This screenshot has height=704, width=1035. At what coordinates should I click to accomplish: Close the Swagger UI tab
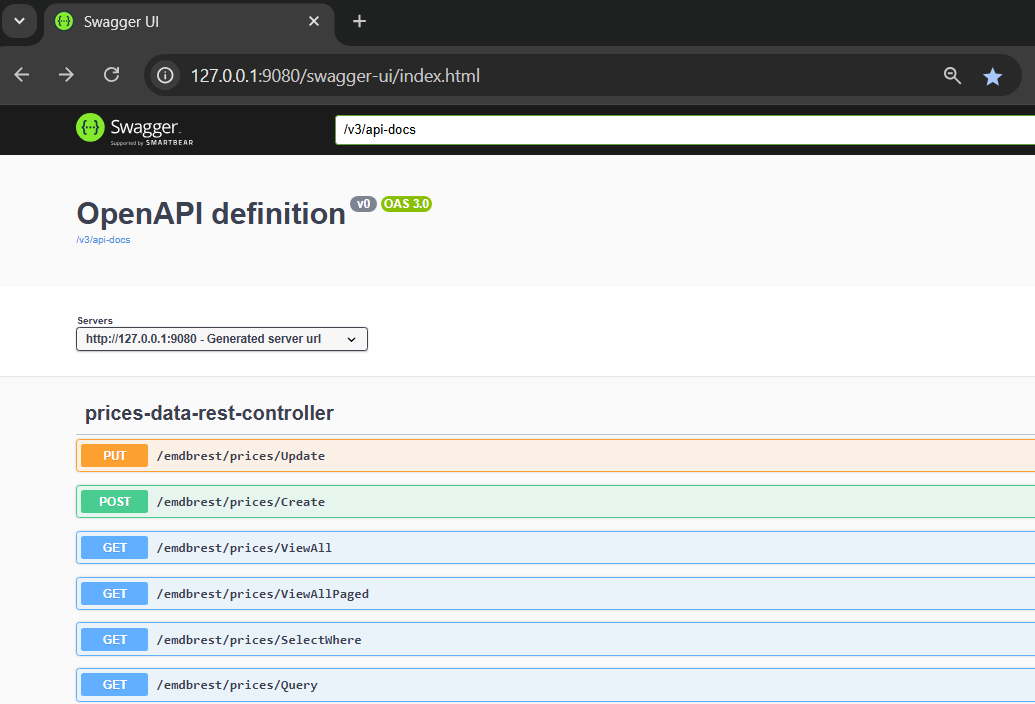pyautogui.click(x=314, y=21)
